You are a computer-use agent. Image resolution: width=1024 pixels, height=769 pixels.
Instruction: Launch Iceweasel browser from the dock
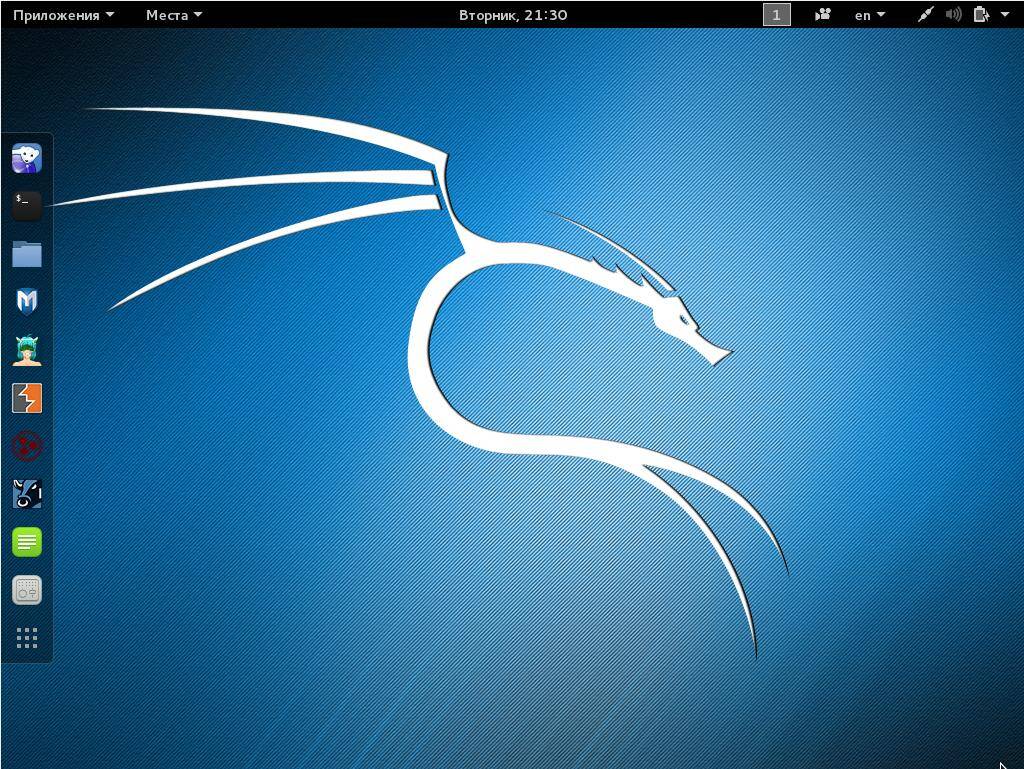(27, 158)
